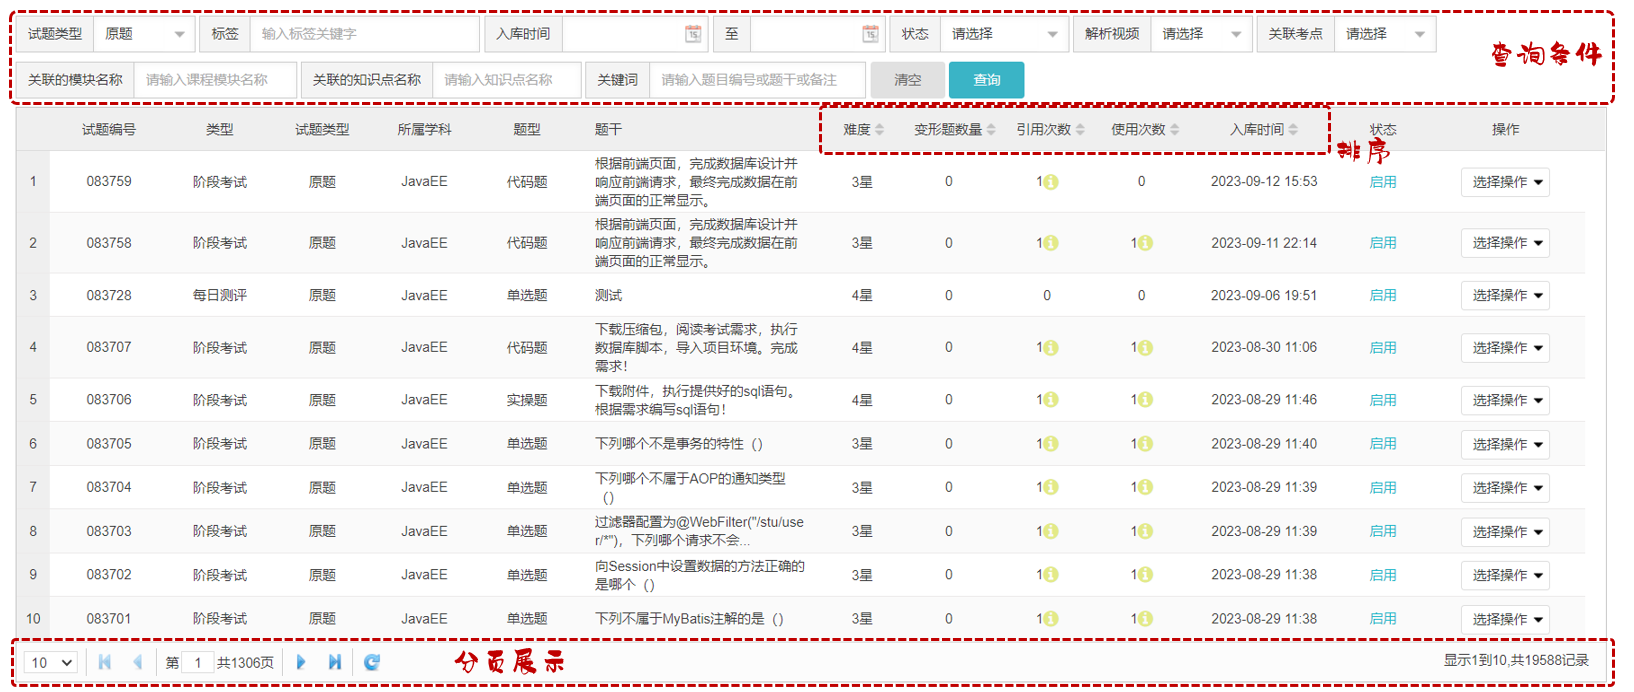Click 使用次数 info icon for 083703
Image resolution: width=1634 pixels, height=692 pixels.
(x=1145, y=532)
